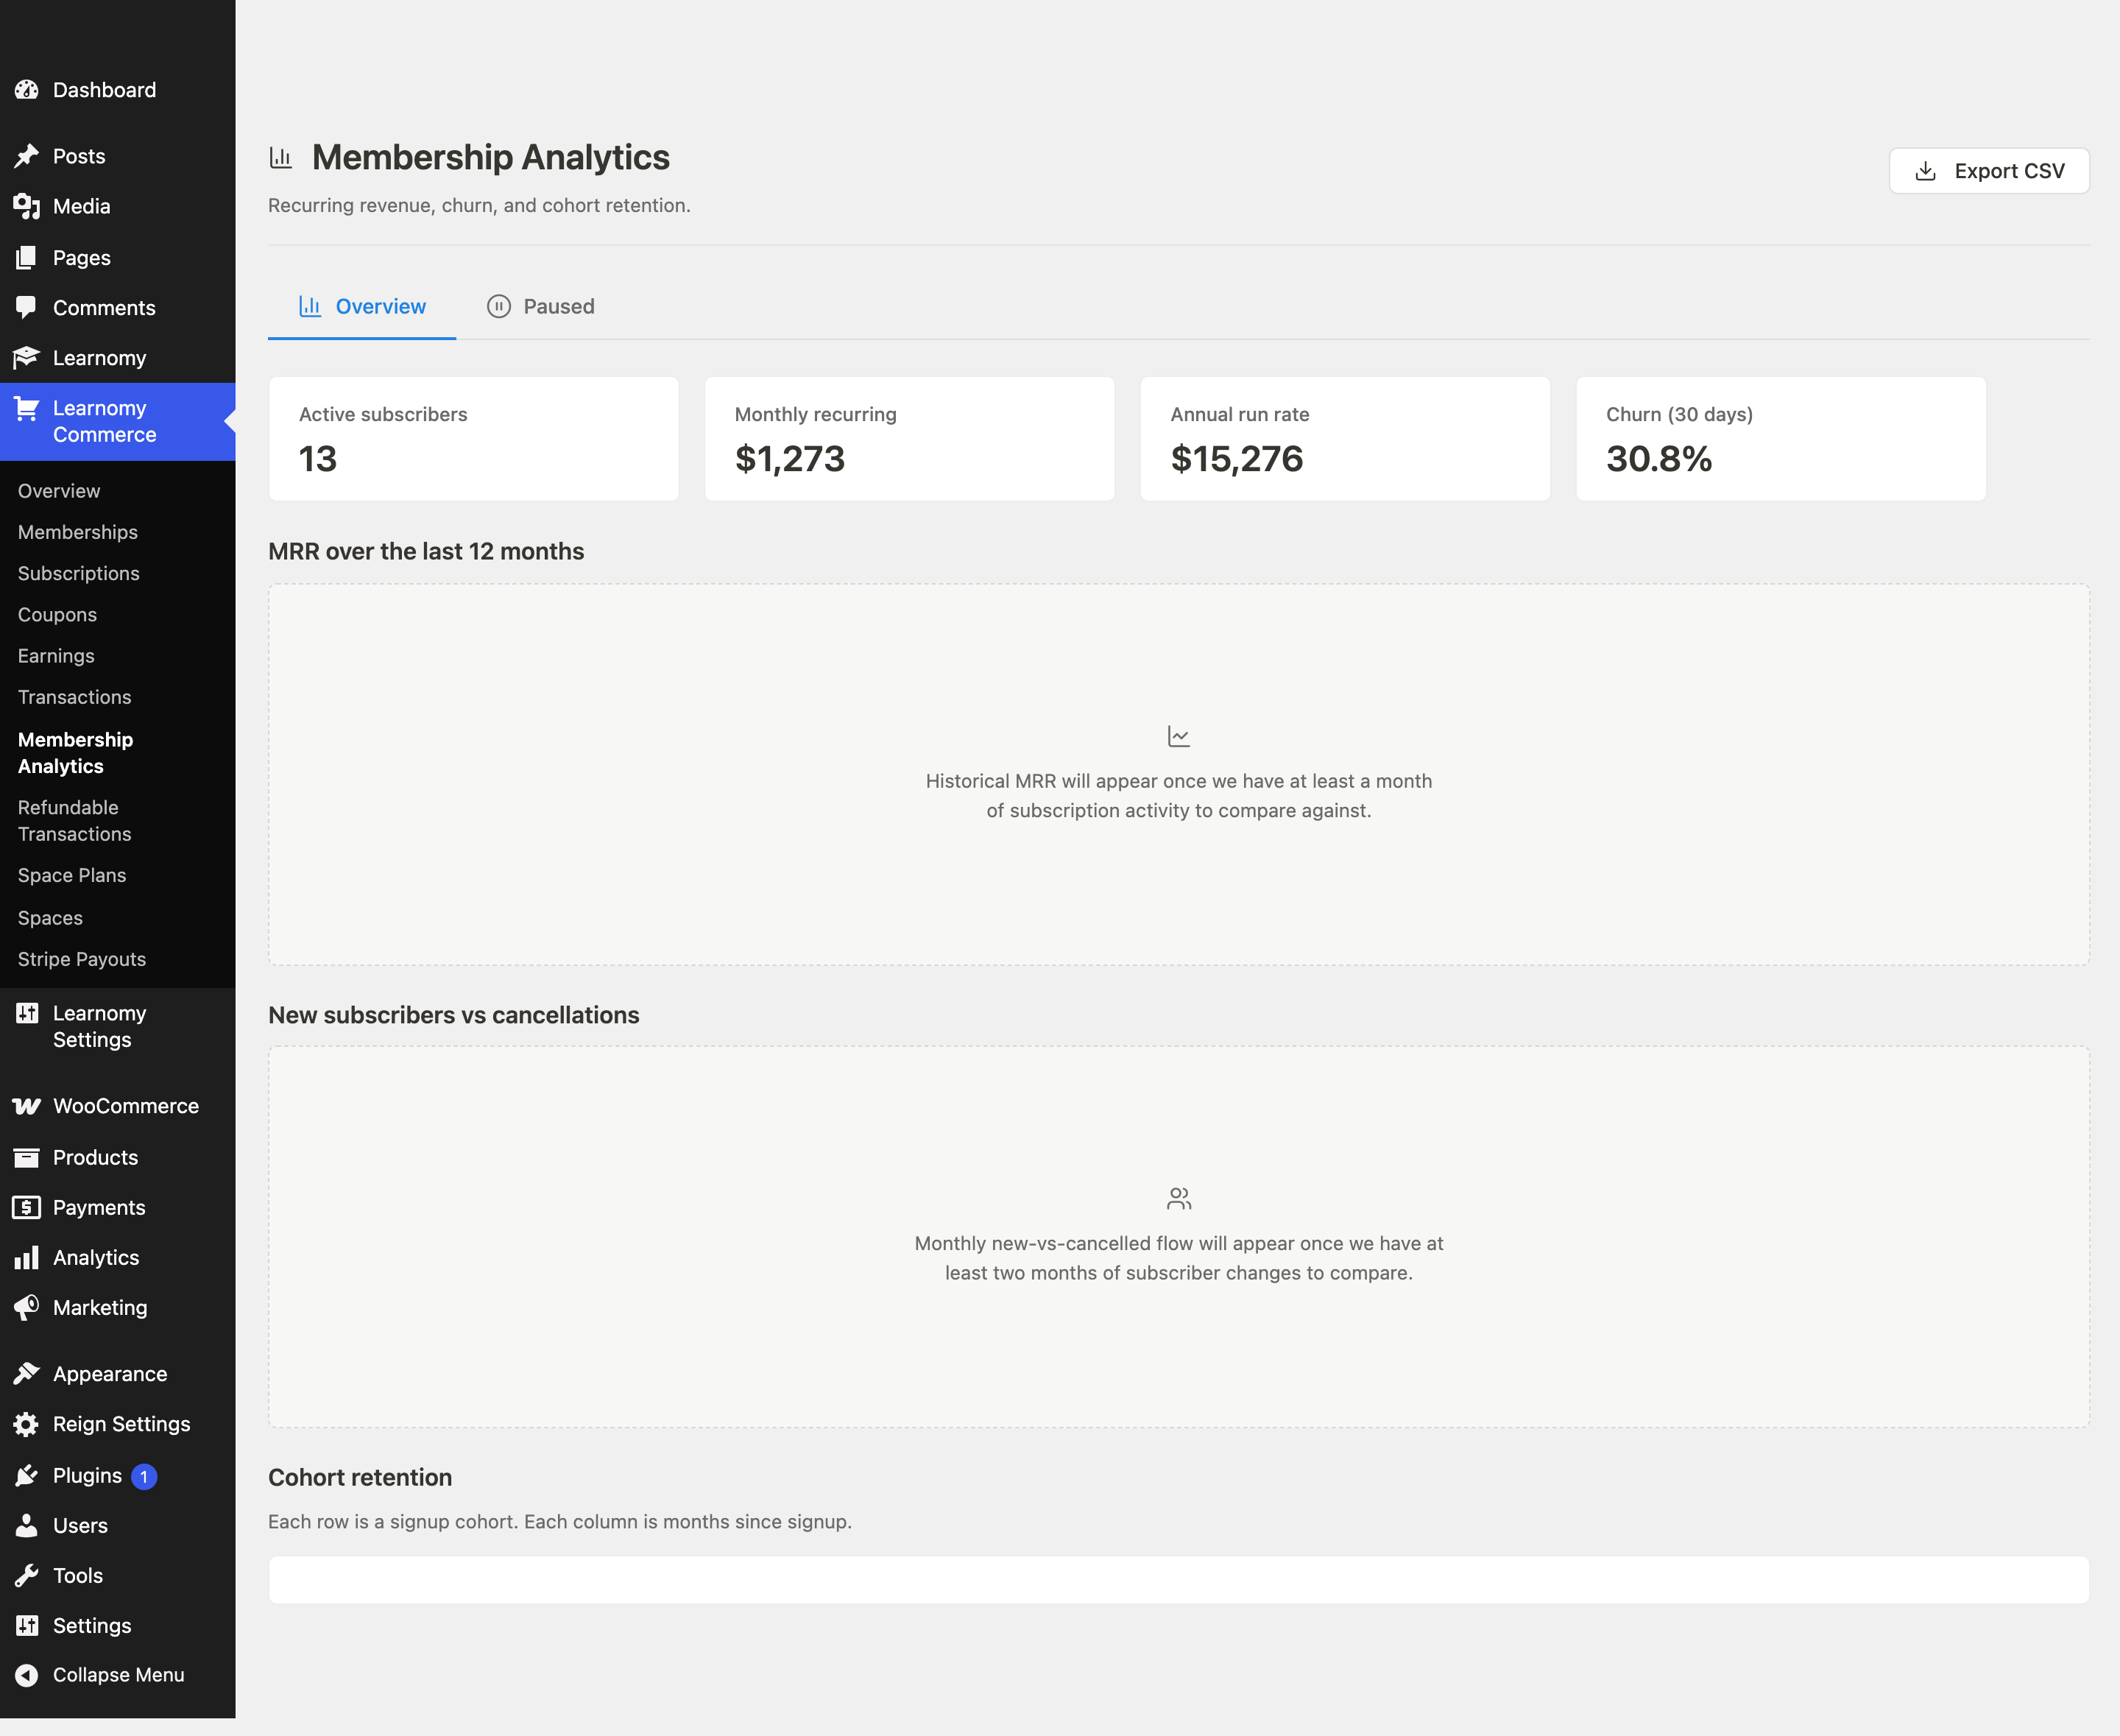Image resolution: width=2120 pixels, height=1736 pixels.
Task: Click the Learnomy Settings sliders icon
Action: 27,1013
